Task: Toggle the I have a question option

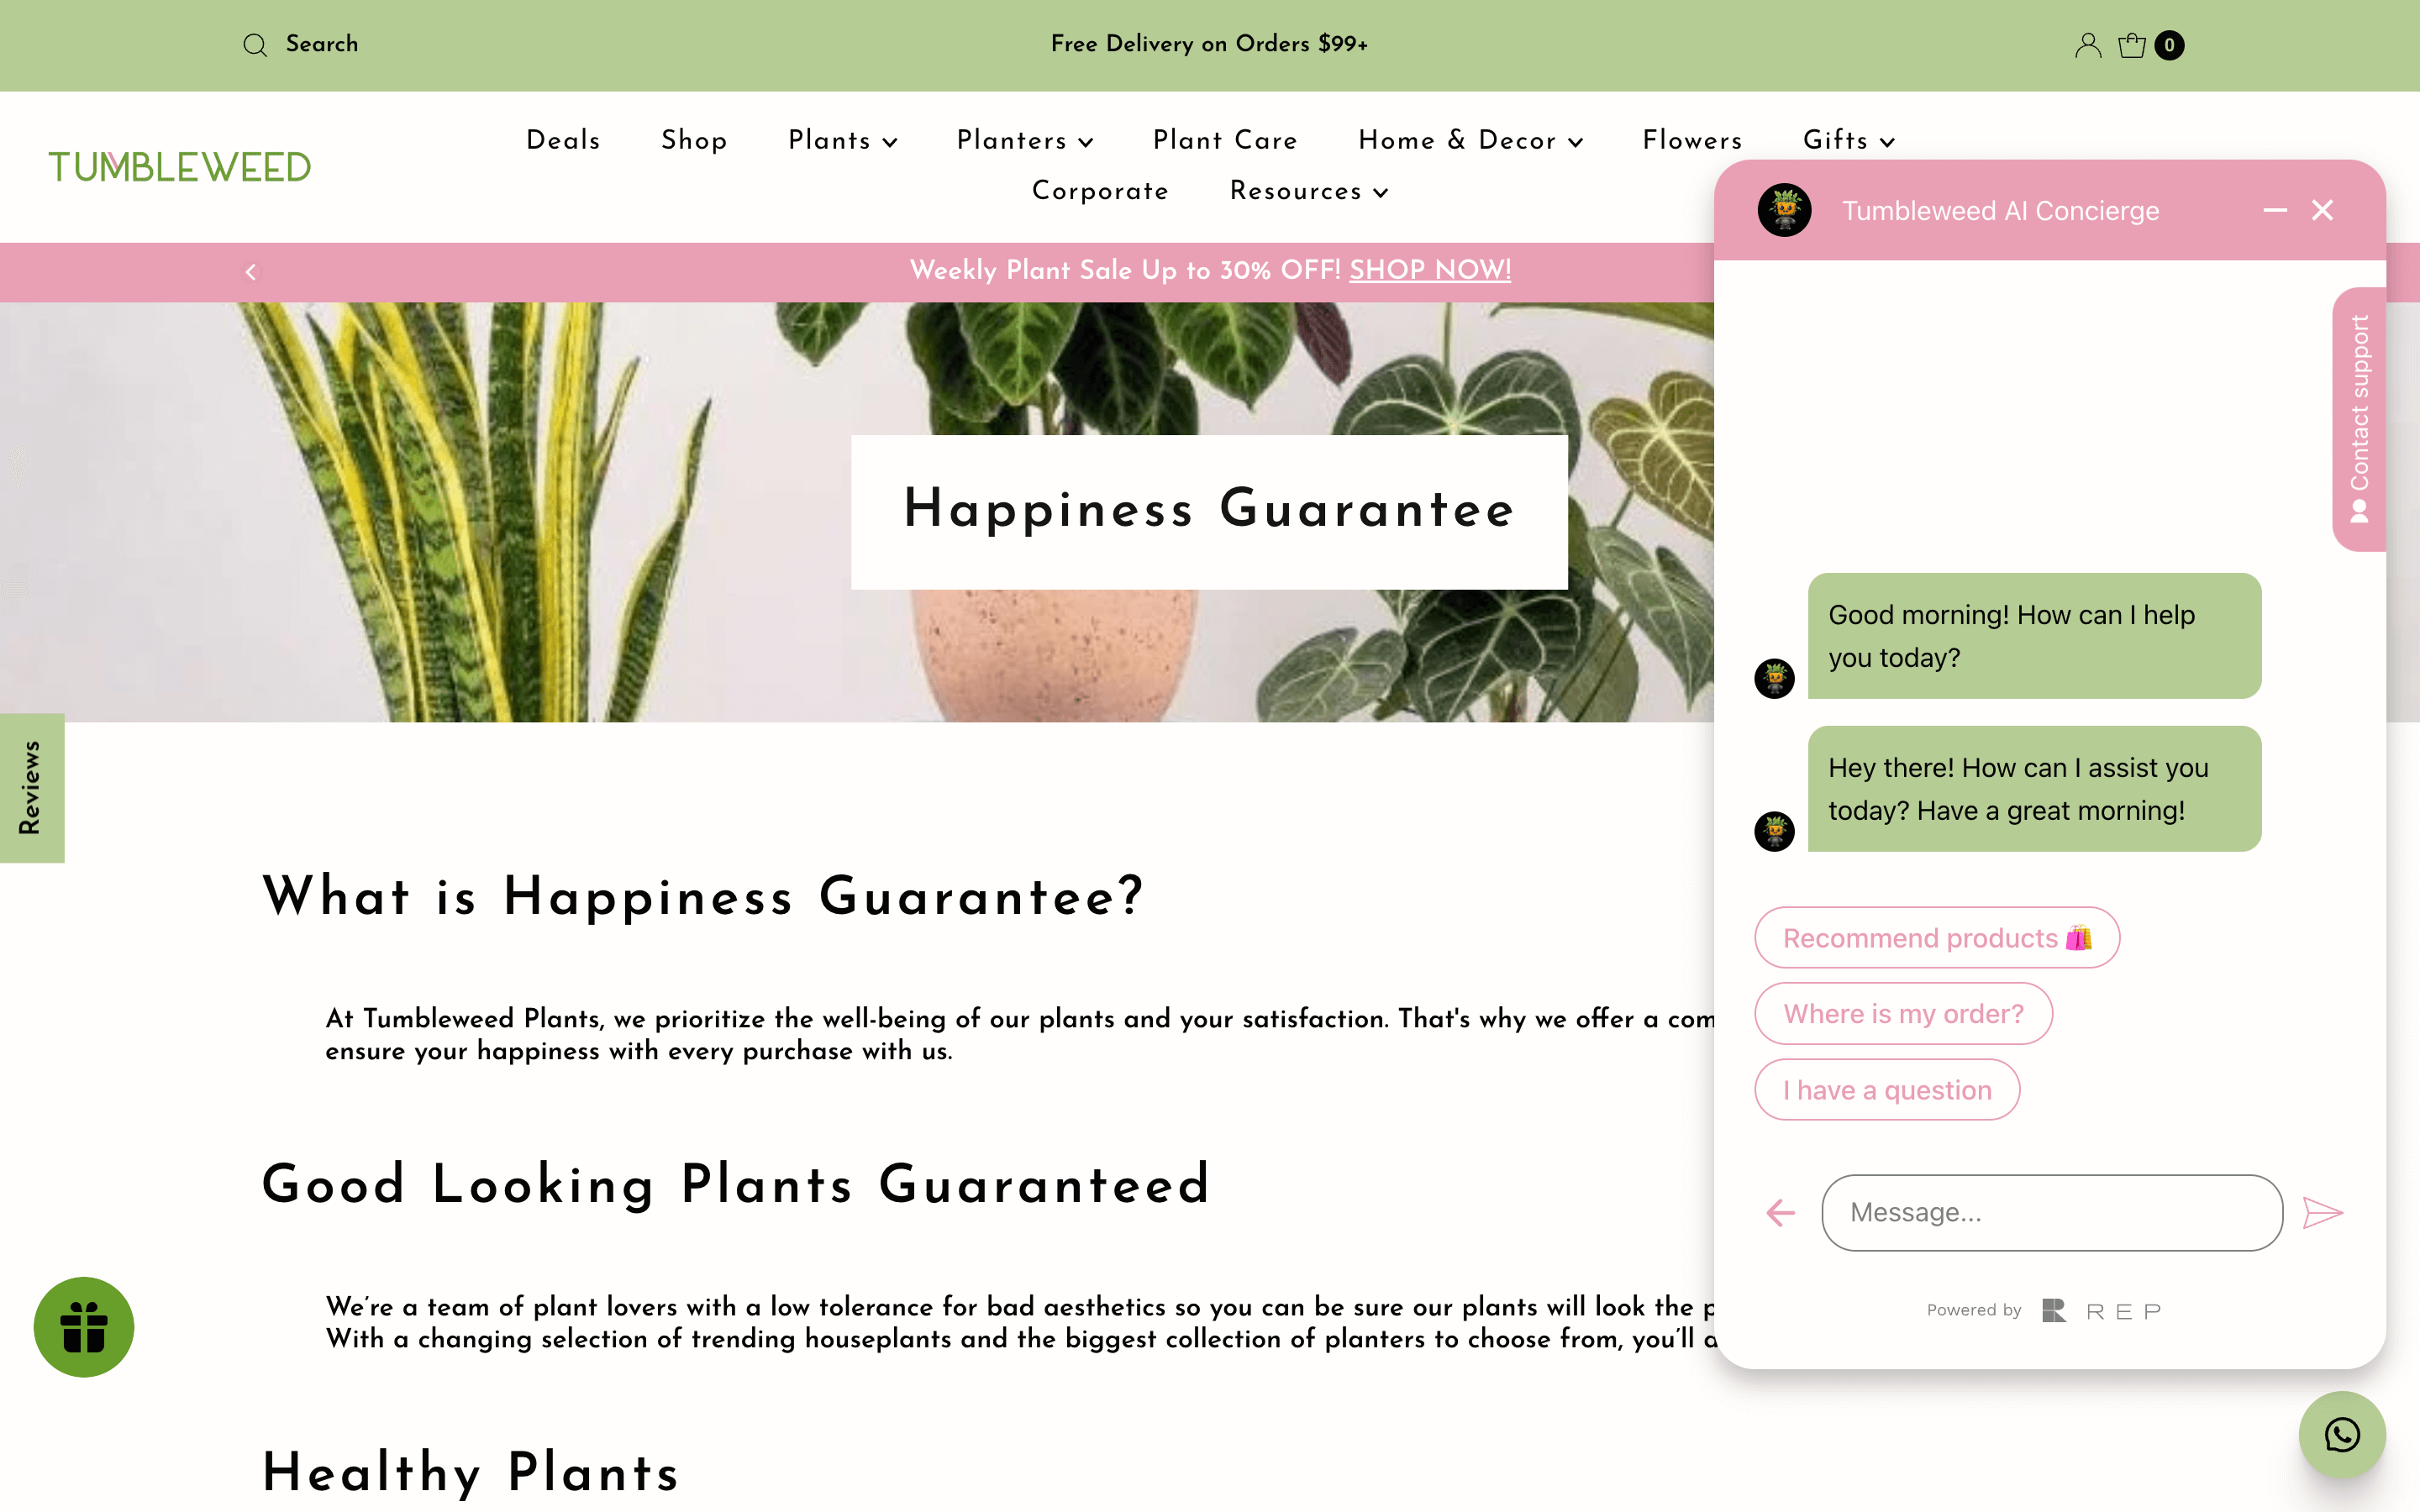Action: tap(1887, 1089)
